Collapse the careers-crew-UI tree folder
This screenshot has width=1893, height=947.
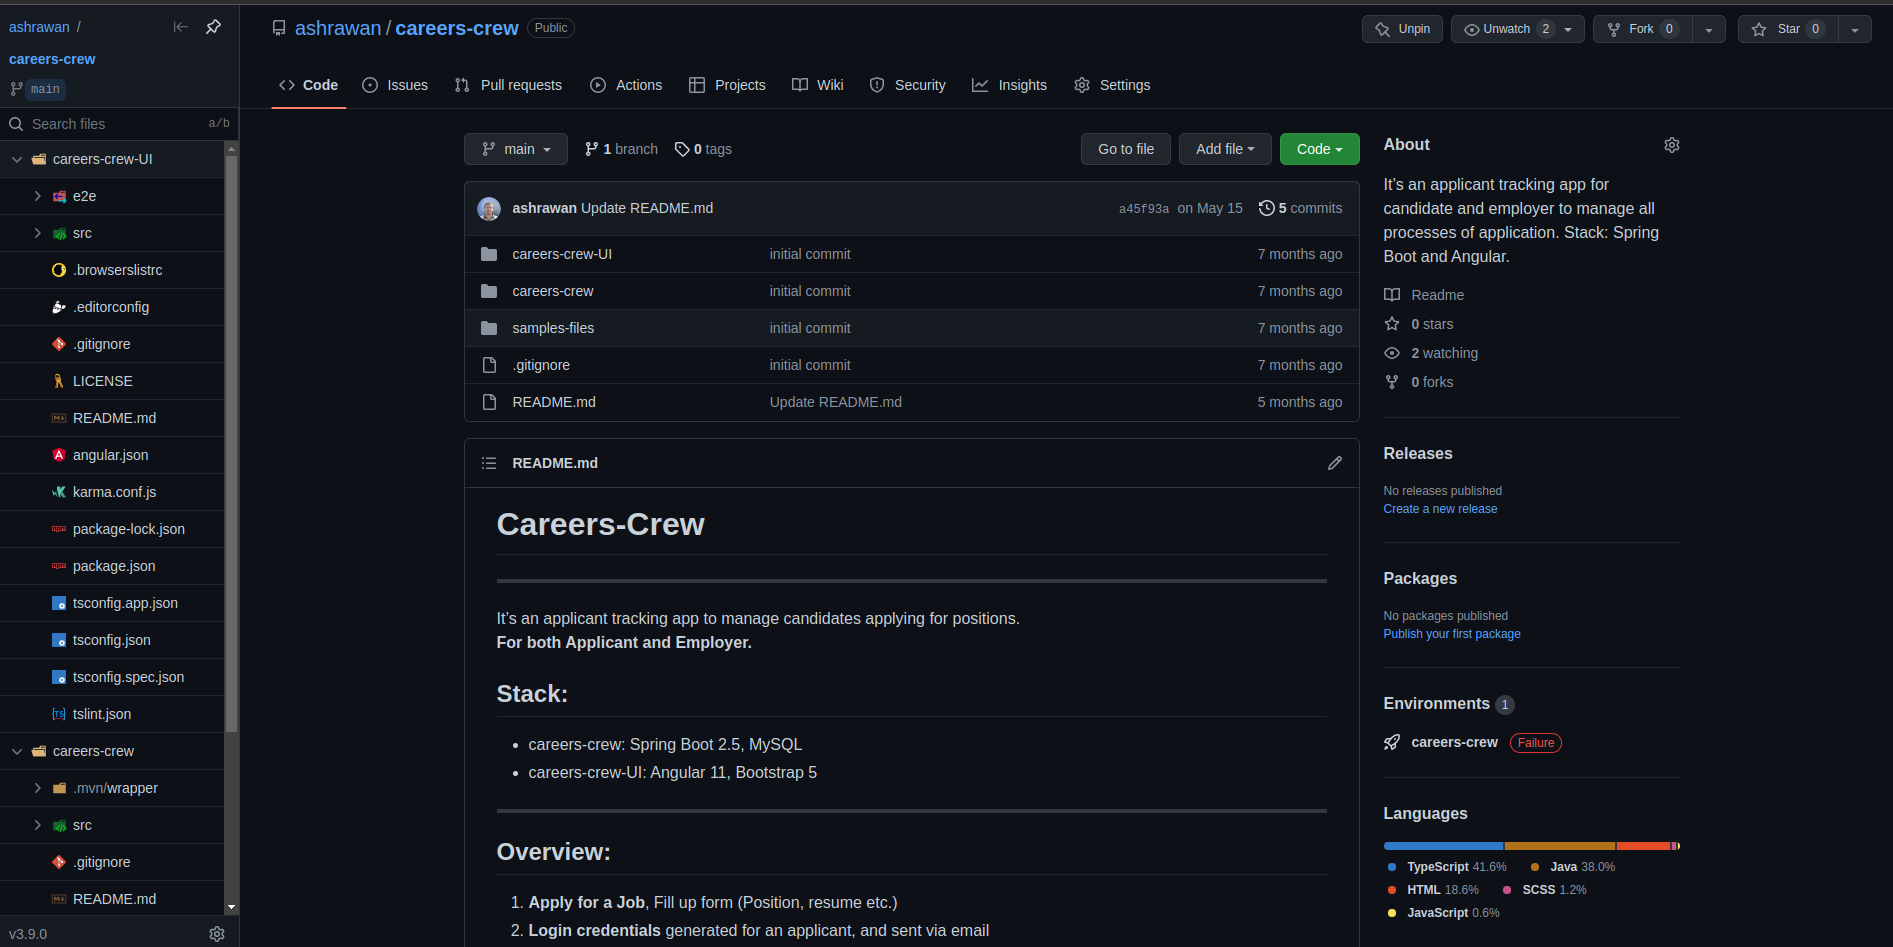coord(17,159)
